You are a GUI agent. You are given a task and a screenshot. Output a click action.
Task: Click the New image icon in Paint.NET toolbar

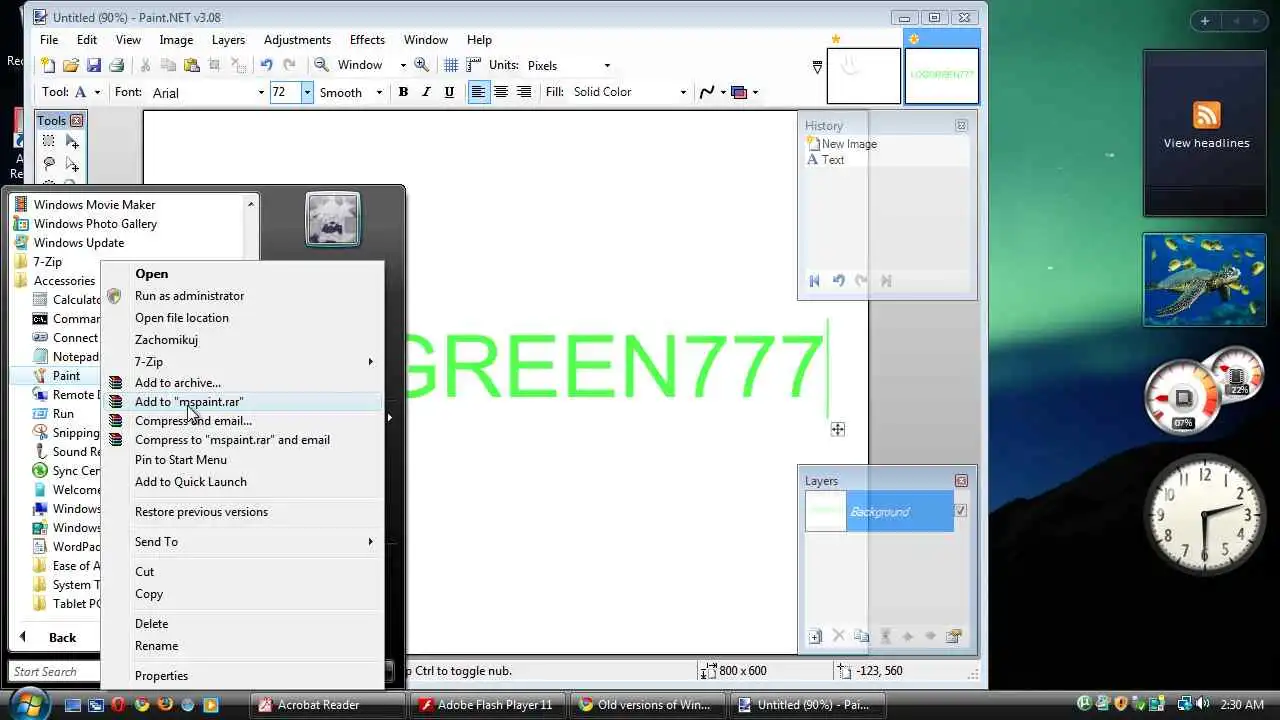(48, 65)
